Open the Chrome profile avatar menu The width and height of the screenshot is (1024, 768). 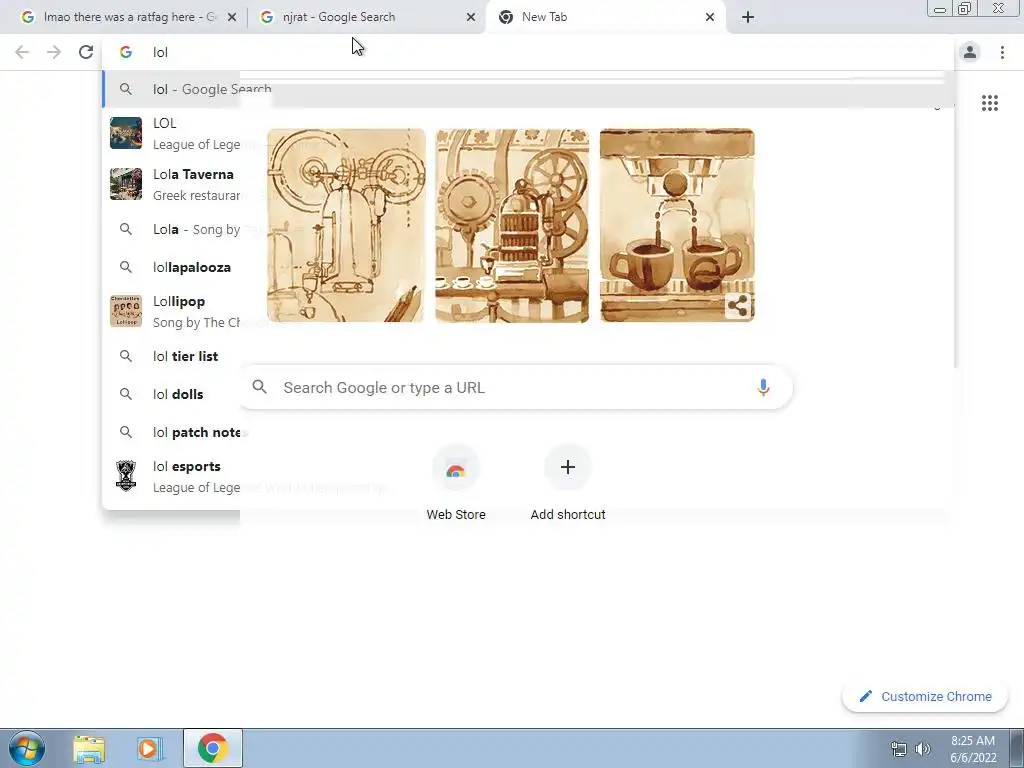click(x=970, y=52)
